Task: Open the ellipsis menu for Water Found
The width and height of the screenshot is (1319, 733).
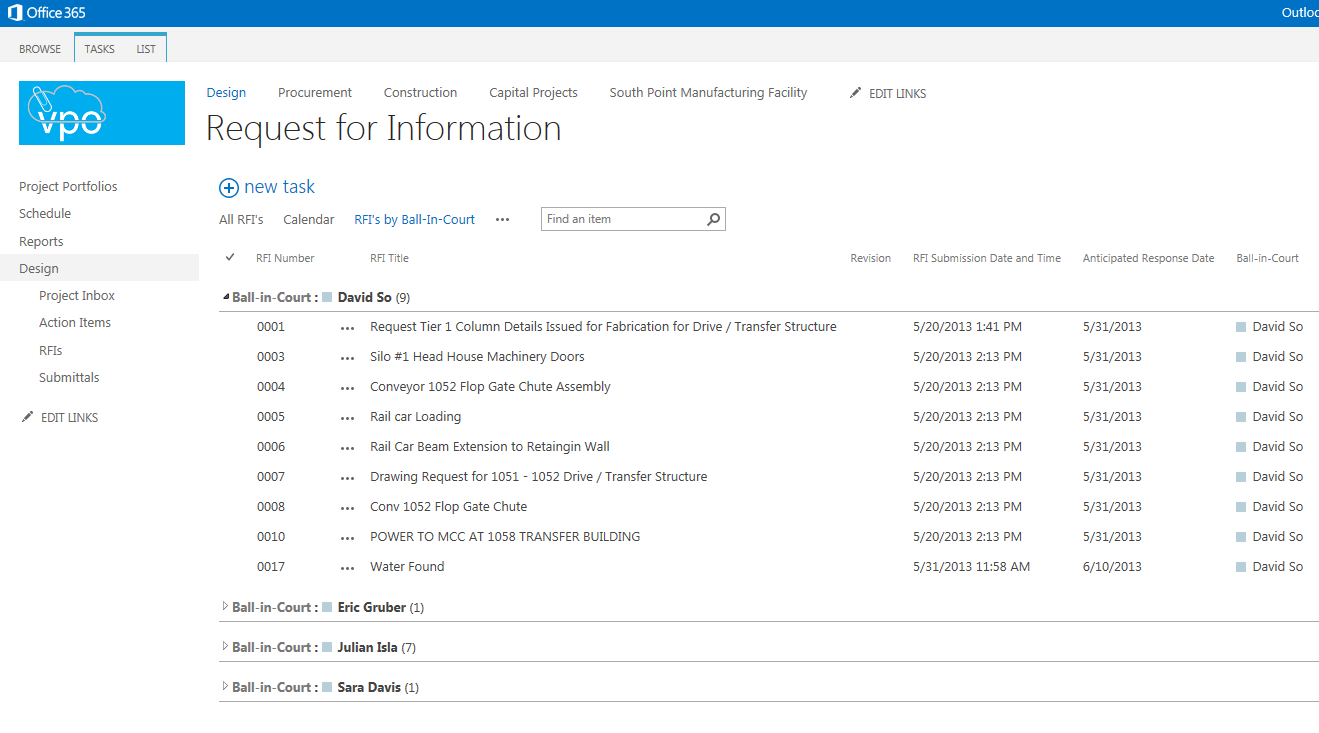Action: tap(347, 567)
